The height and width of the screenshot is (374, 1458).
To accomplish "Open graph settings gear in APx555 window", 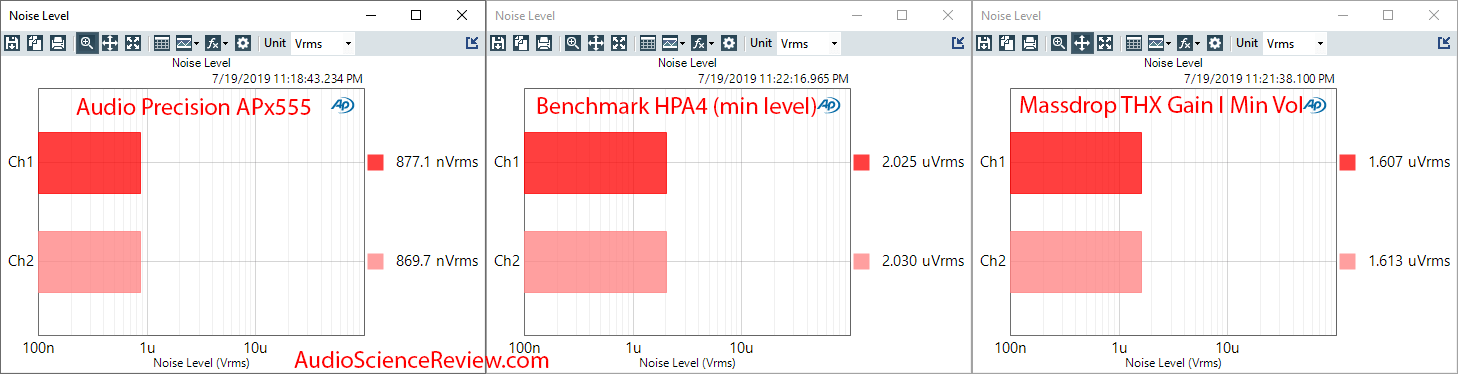I will tap(243, 43).
